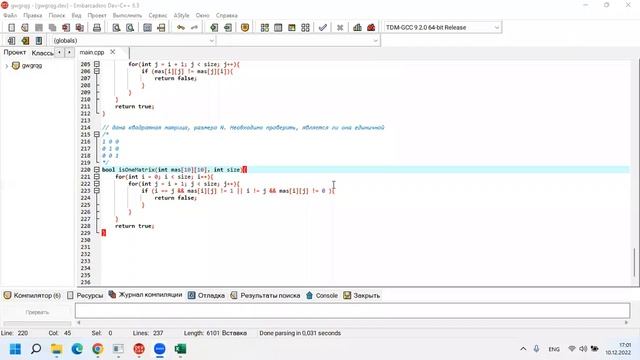
Task: Close all files via toolbar icon
Action: point(80,27)
